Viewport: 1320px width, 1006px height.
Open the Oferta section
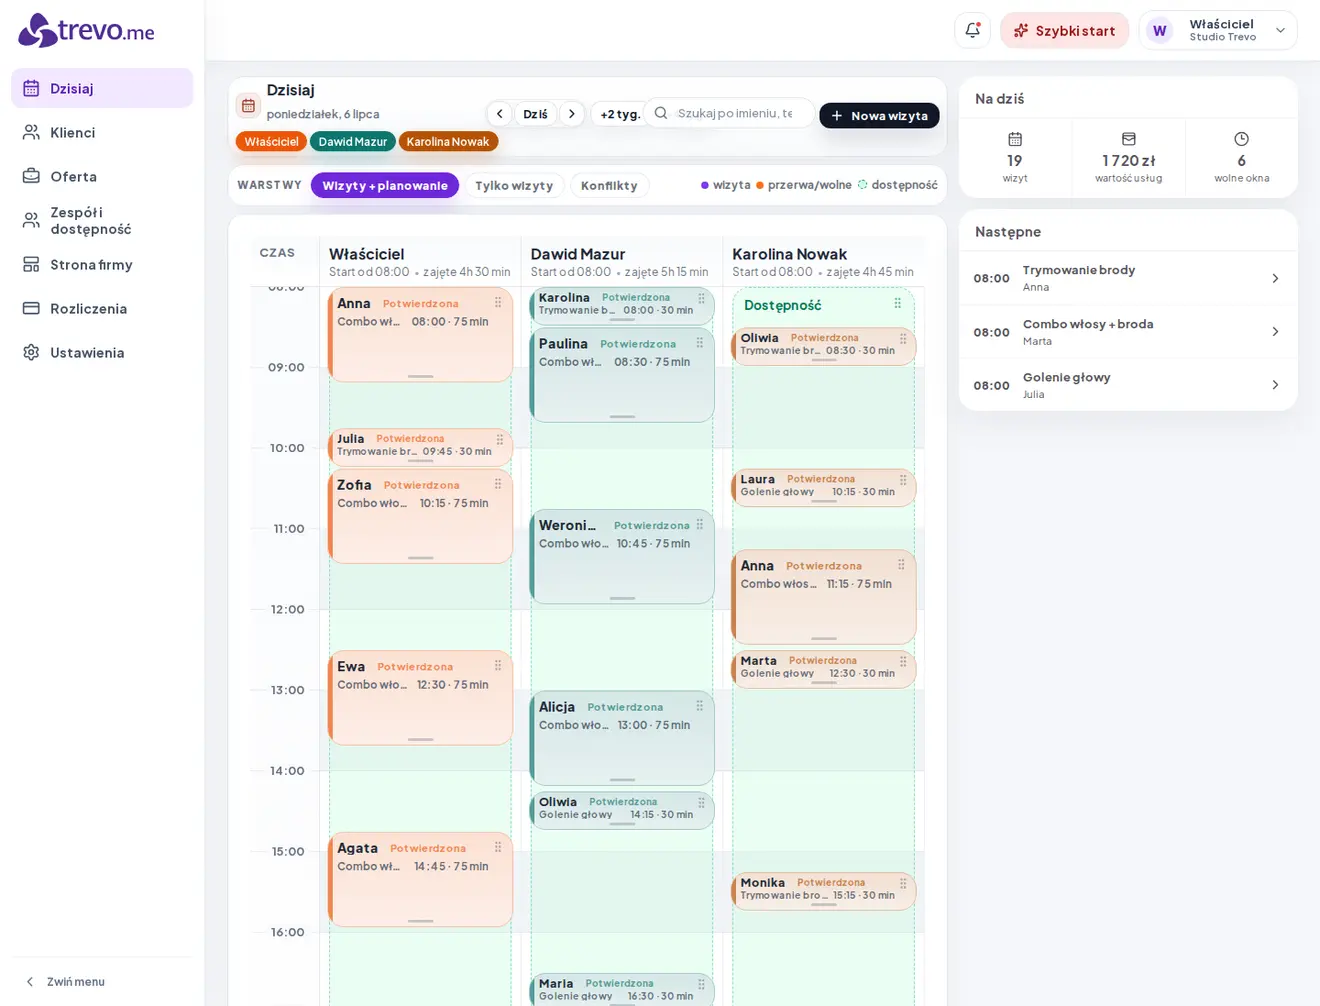pyautogui.click(x=102, y=176)
